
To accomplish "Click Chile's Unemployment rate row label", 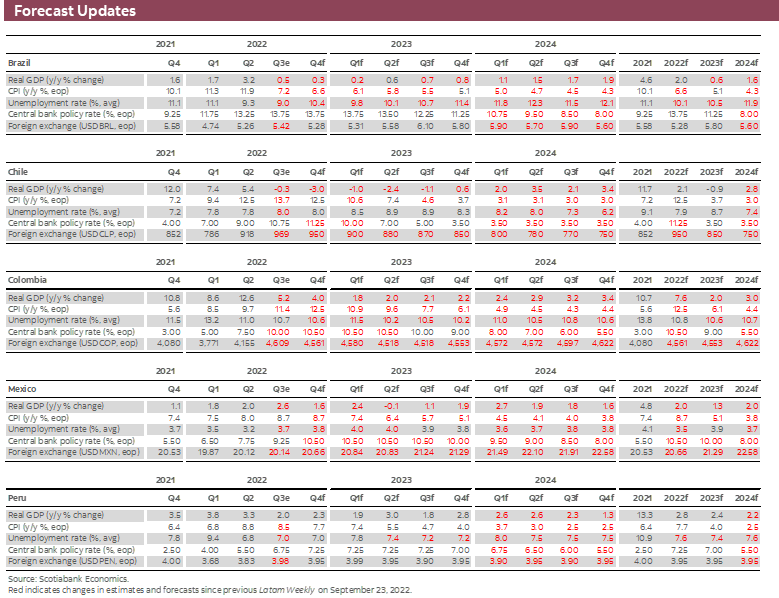I will pos(63,212).
